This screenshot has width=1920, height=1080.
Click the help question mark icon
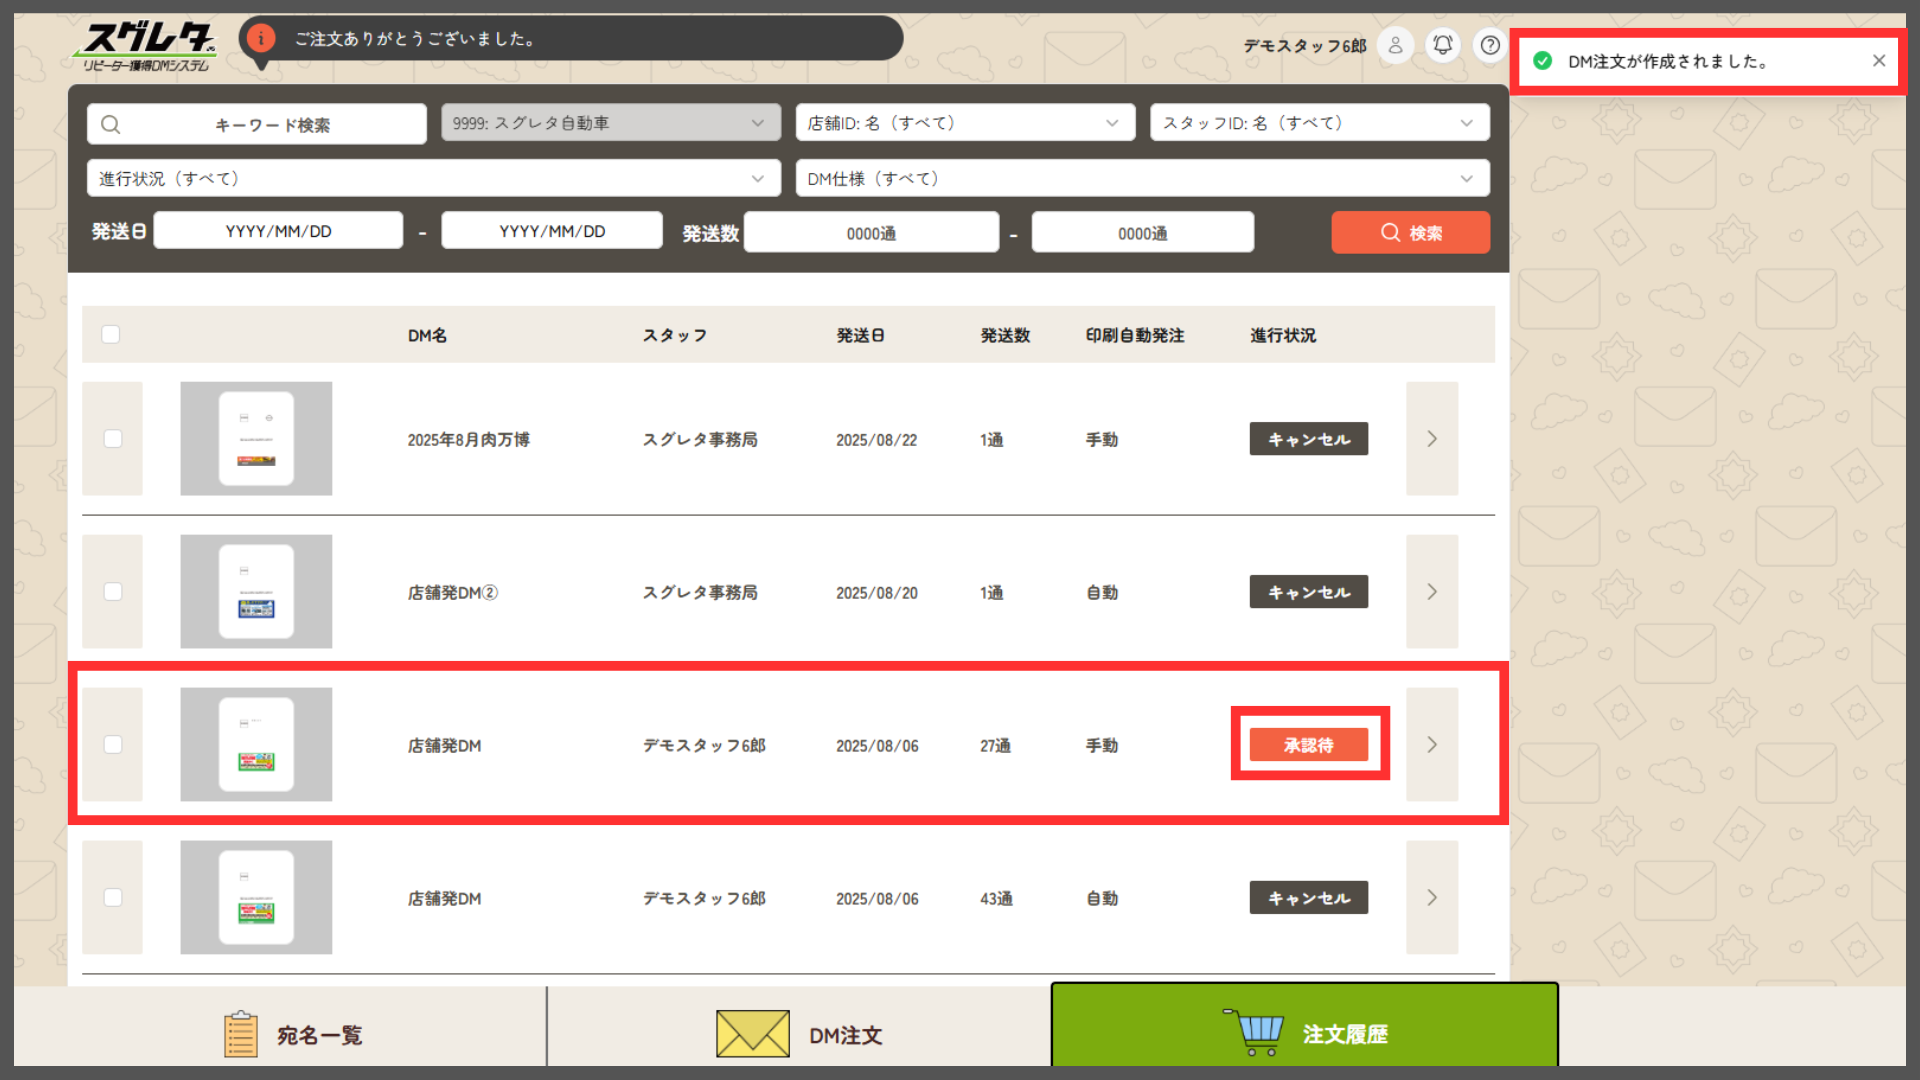pos(1490,45)
